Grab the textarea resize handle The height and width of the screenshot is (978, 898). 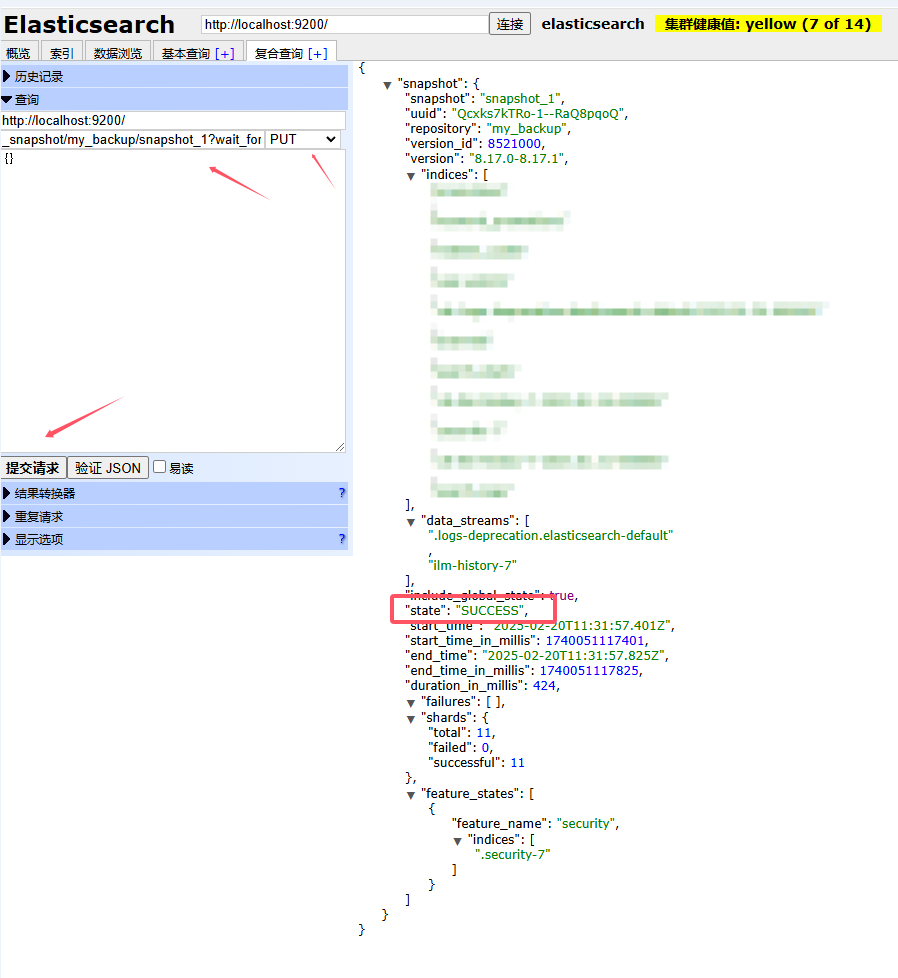point(340,447)
